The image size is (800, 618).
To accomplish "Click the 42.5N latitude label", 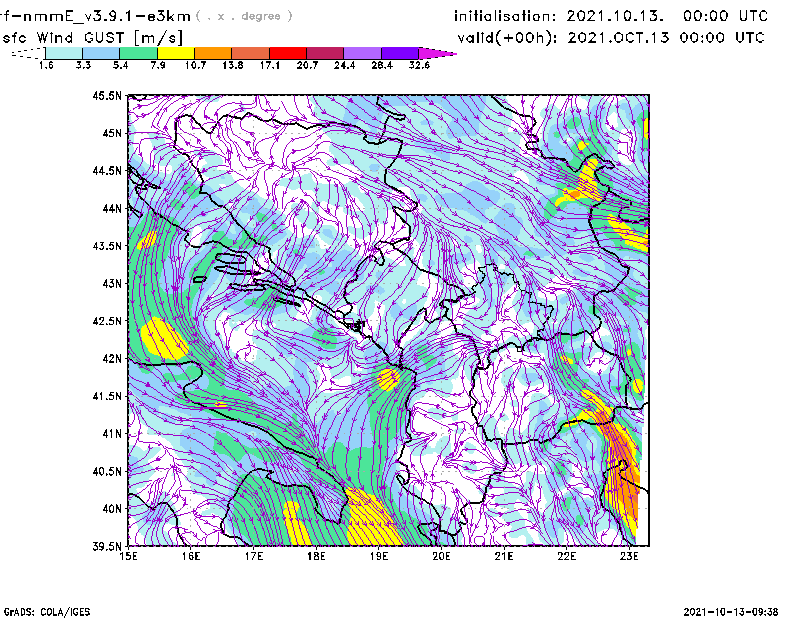I will tap(107, 321).
